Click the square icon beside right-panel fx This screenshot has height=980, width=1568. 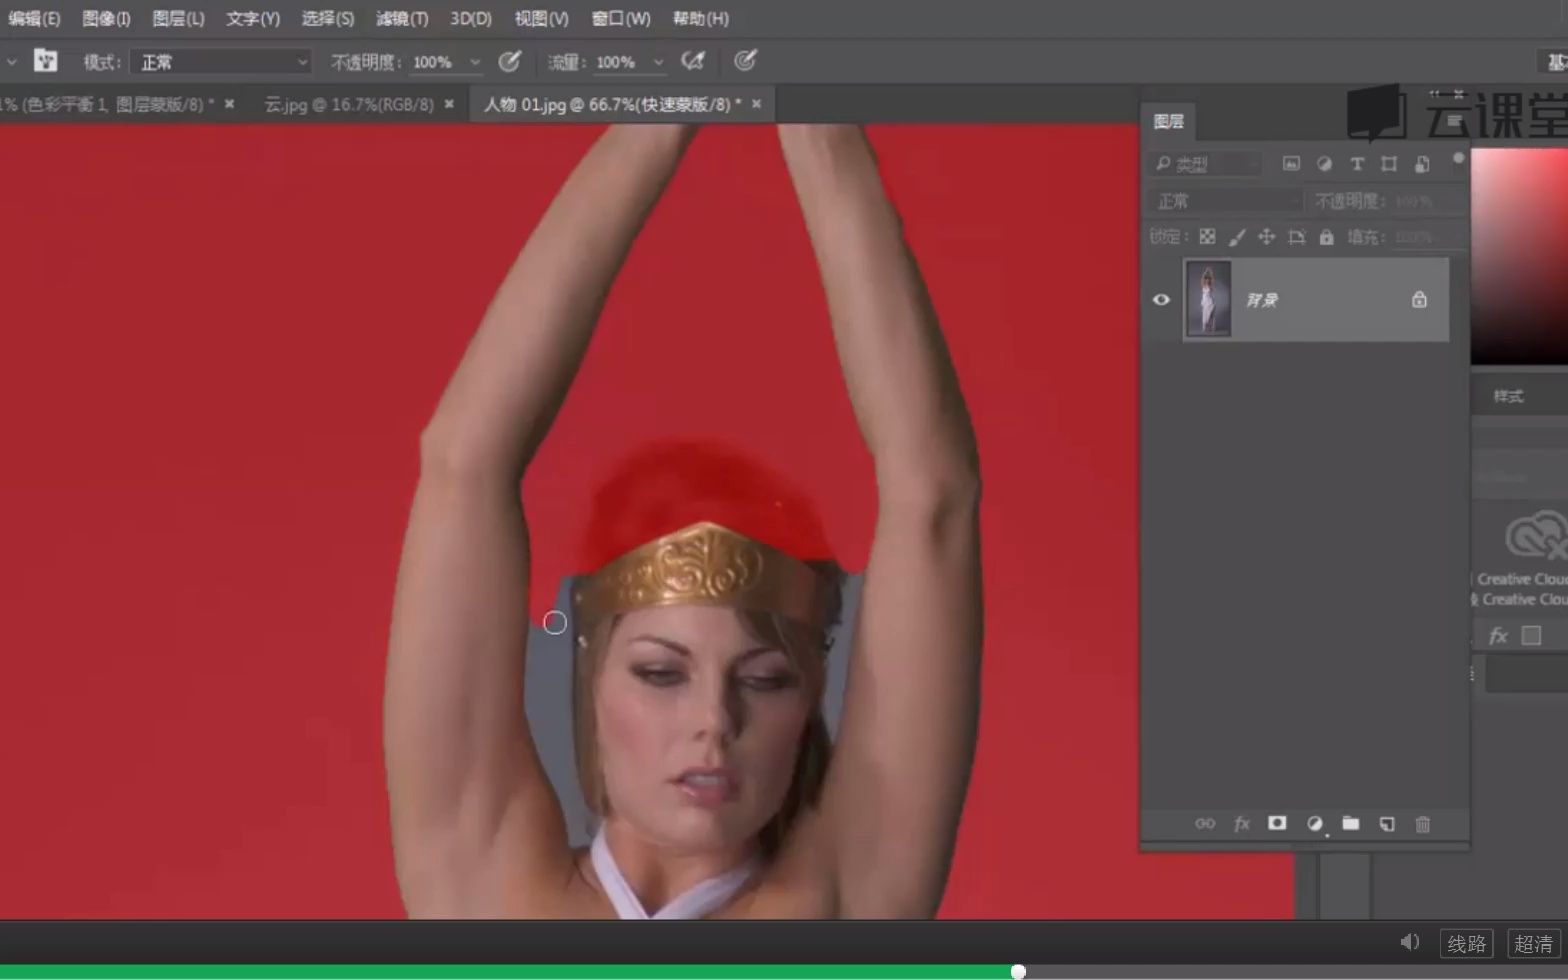(x=1531, y=635)
